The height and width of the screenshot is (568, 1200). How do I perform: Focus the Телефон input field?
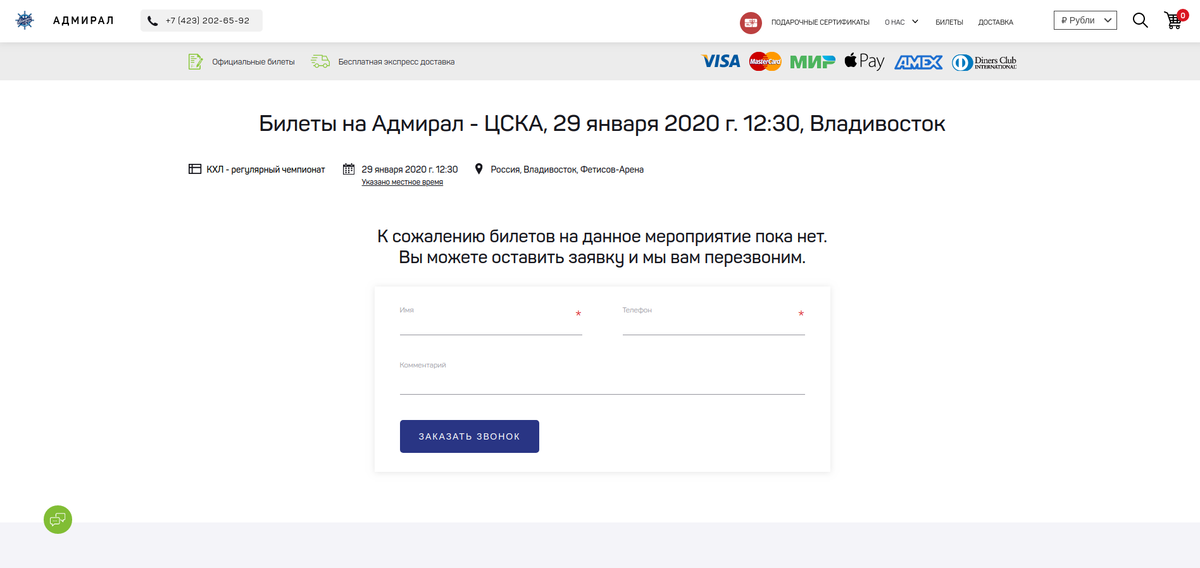[x=713, y=322]
